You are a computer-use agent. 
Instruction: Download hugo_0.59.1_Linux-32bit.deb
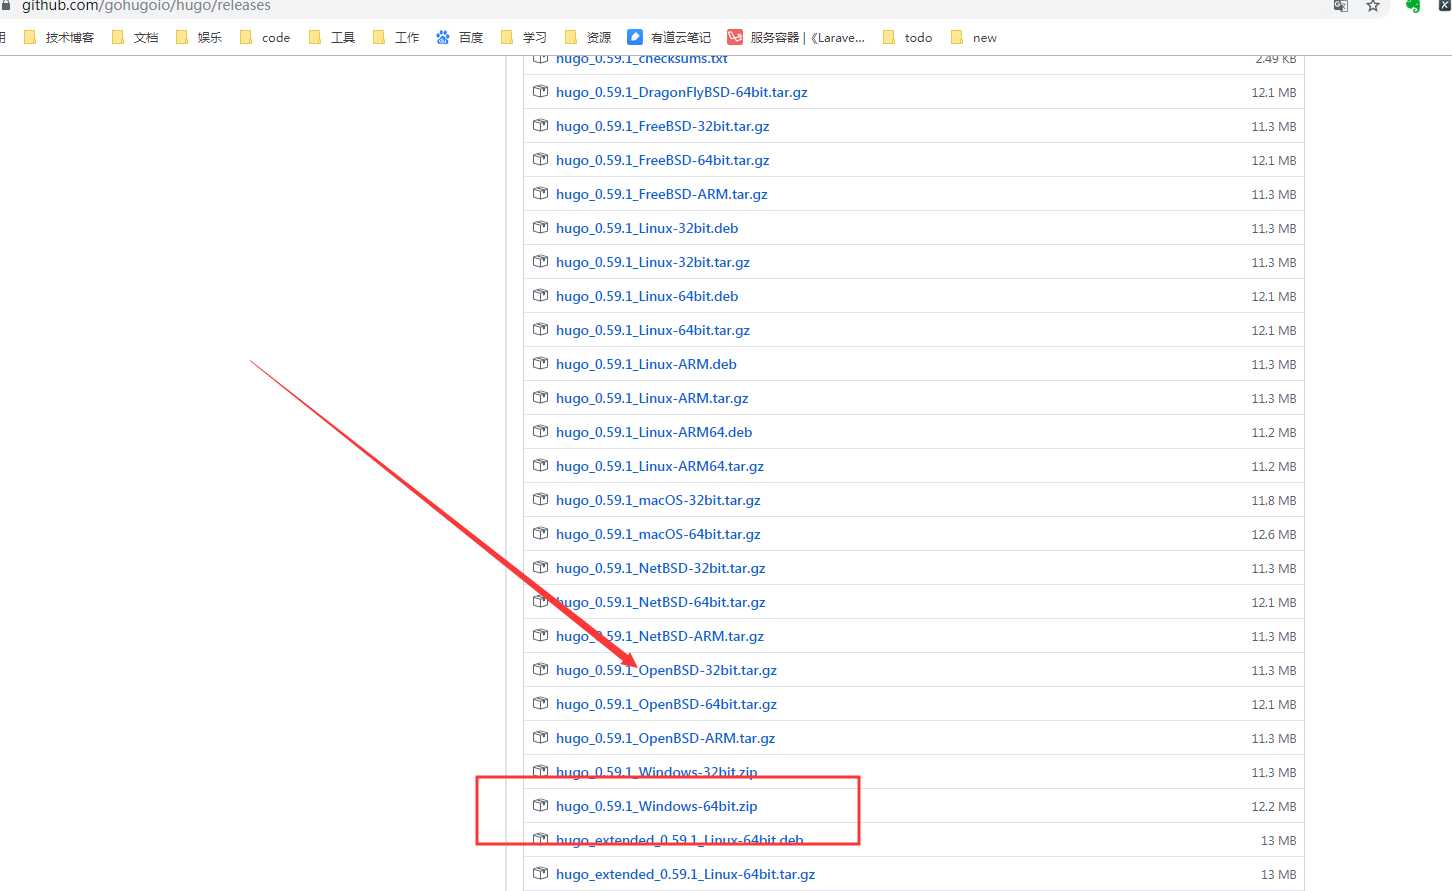pyautogui.click(x=647, y=228)
